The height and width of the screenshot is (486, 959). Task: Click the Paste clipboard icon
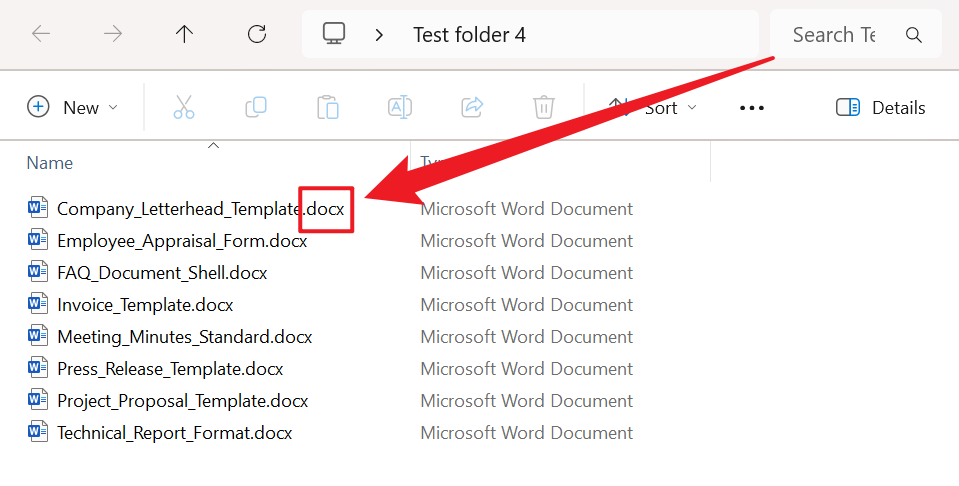coord(328,107)
